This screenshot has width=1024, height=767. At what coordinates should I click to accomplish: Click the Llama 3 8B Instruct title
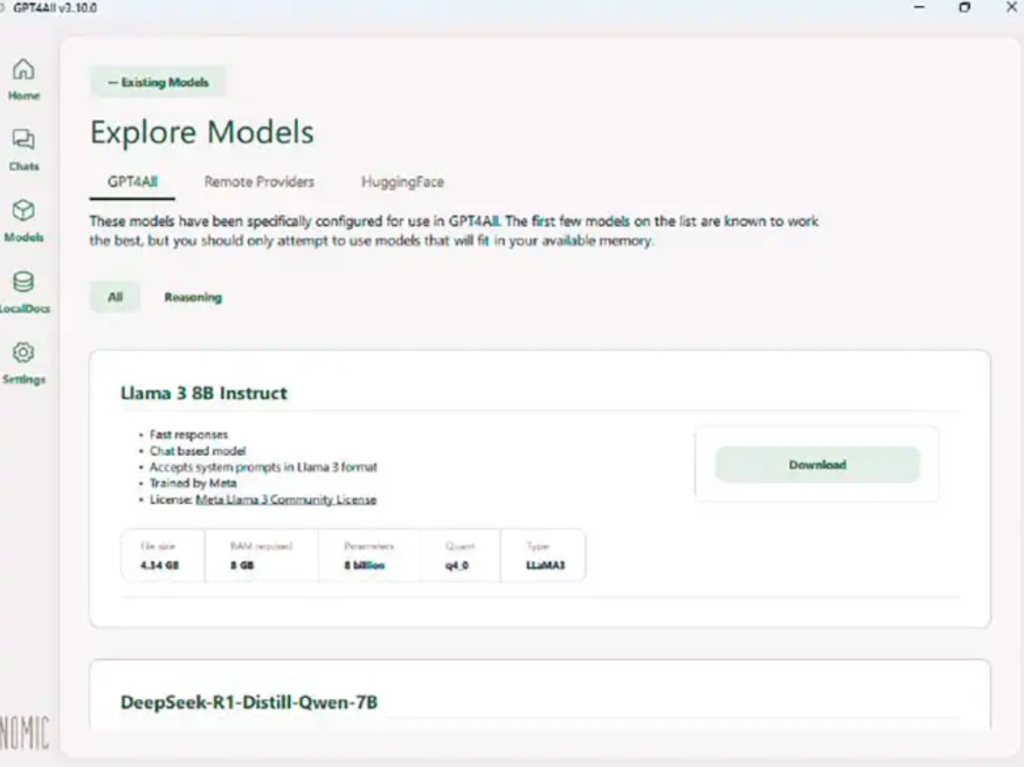204,393
